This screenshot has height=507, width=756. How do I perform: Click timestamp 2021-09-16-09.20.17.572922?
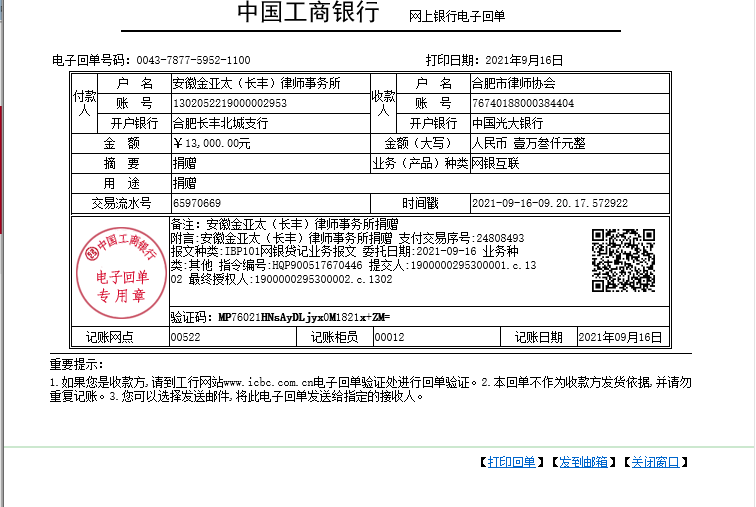[x=550, y=203]
